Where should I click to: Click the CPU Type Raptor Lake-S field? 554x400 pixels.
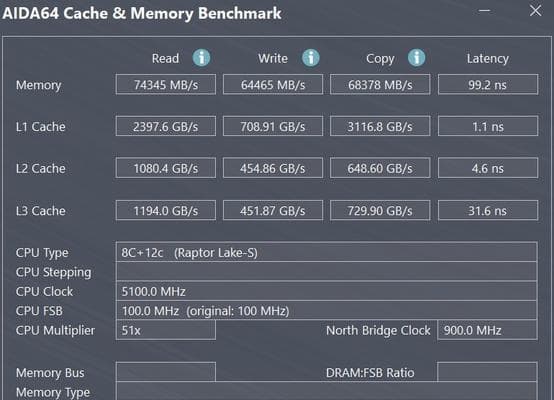coord(326,252)
